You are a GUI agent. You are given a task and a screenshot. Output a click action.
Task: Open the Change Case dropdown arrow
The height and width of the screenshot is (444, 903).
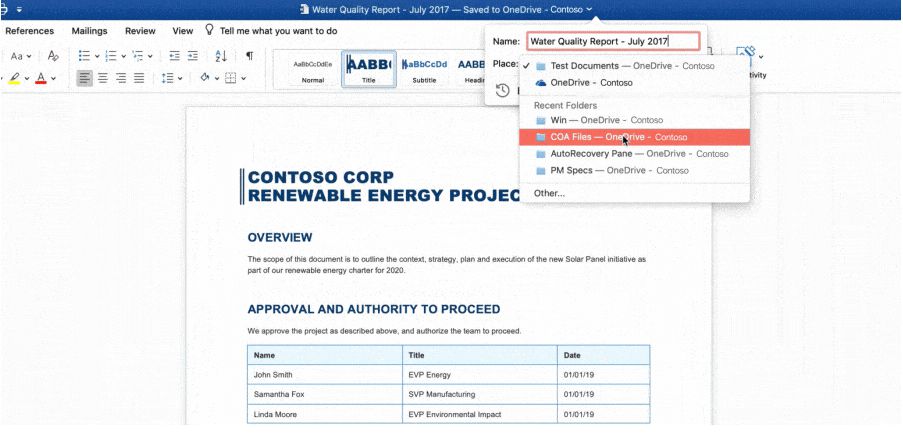pyautogui.click(x=29, y=56)
